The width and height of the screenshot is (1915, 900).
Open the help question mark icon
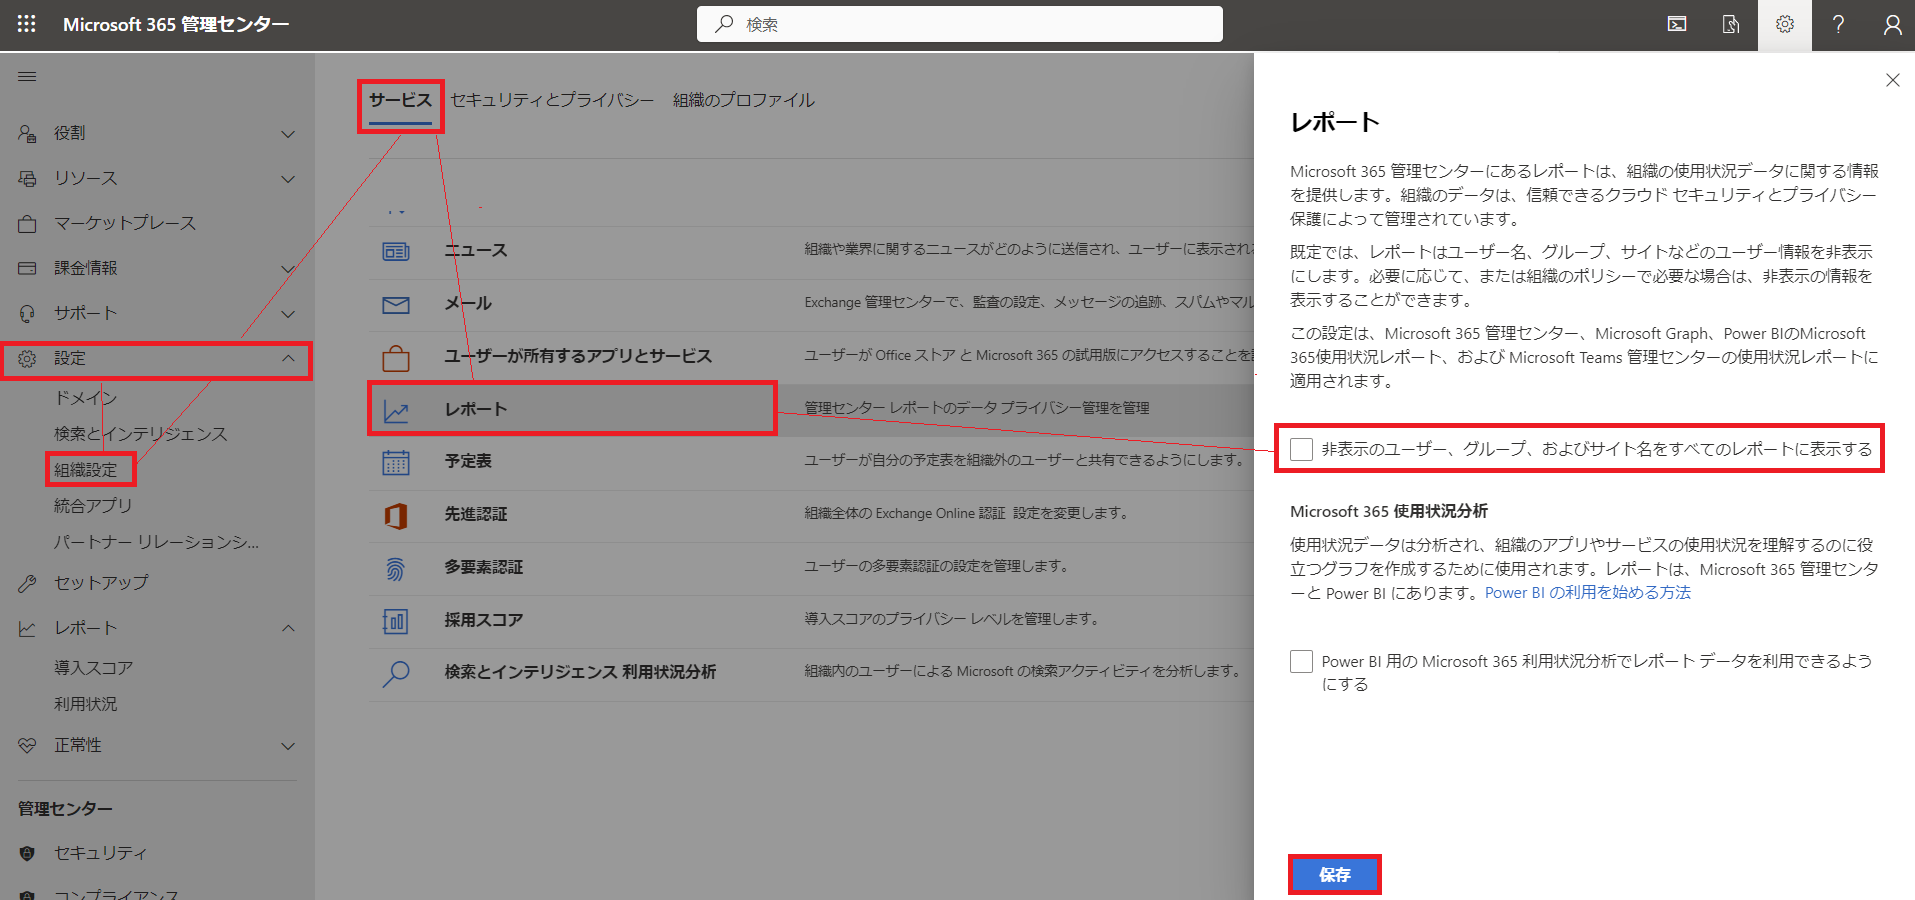point(1838,24)
